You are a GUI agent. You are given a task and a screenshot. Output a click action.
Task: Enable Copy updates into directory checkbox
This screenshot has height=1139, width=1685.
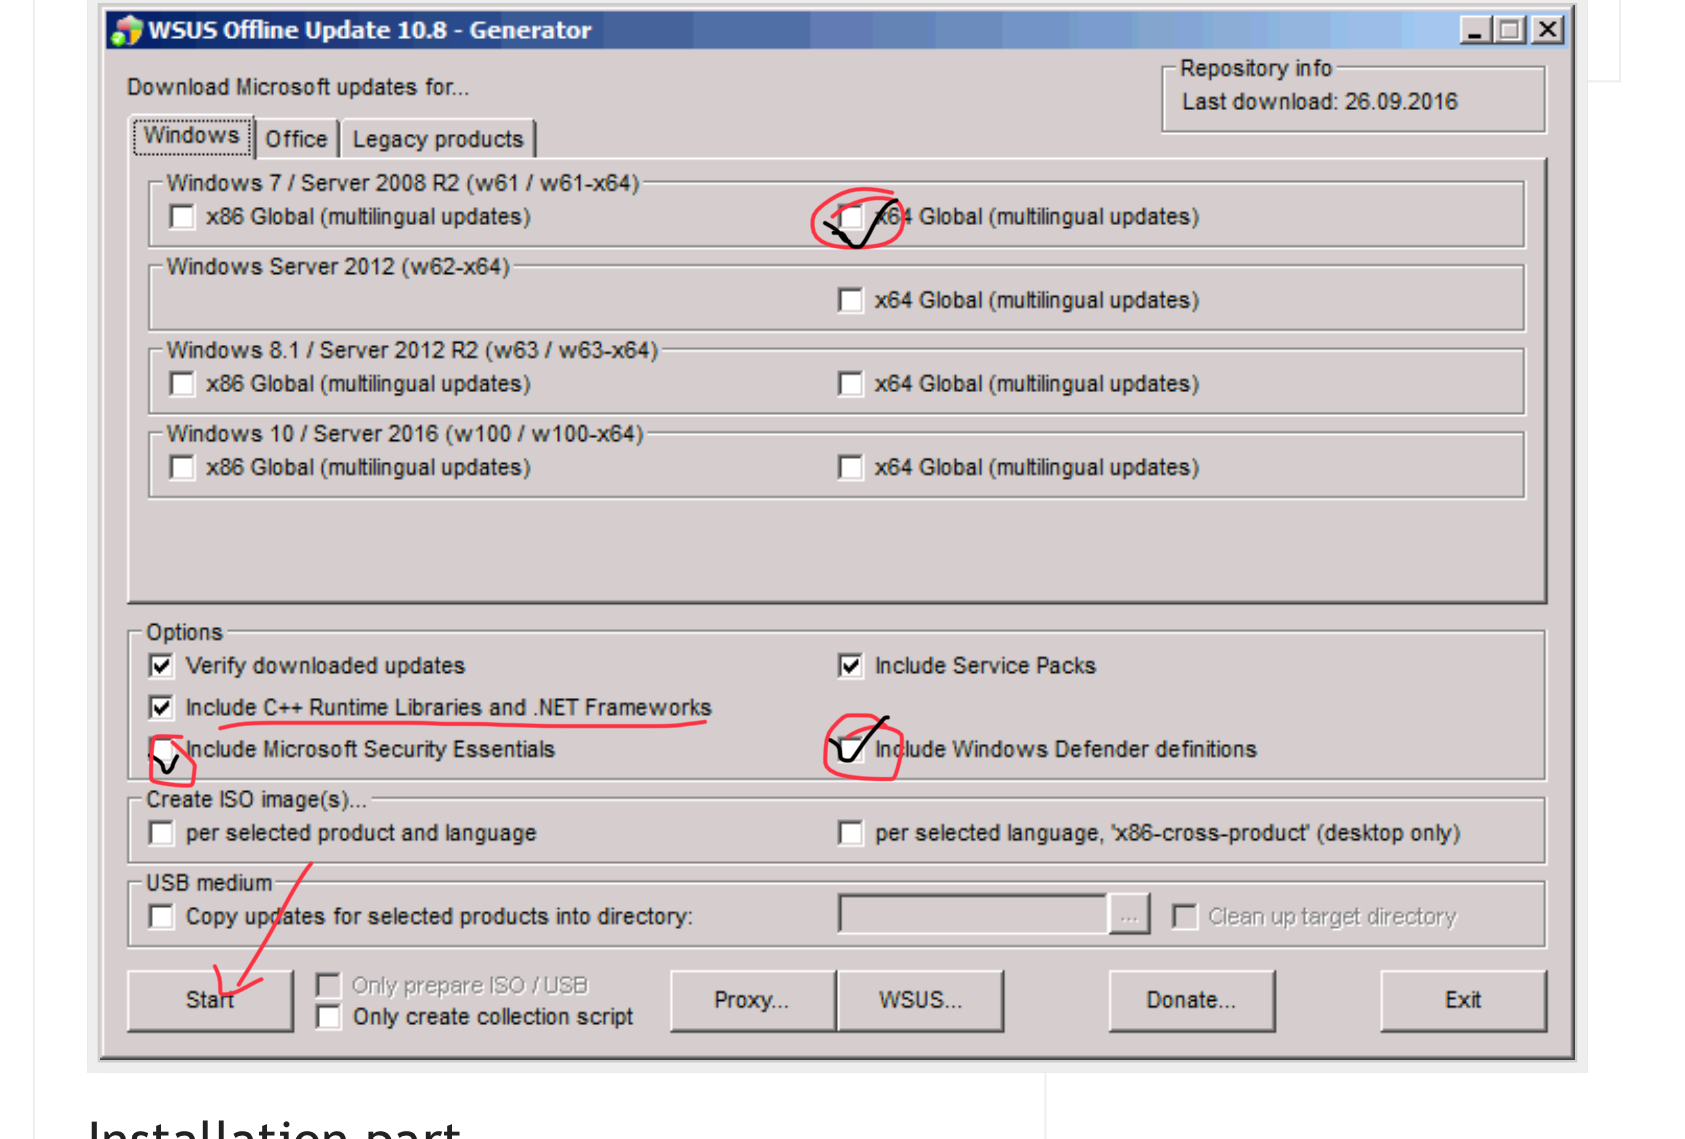(161, 916)
